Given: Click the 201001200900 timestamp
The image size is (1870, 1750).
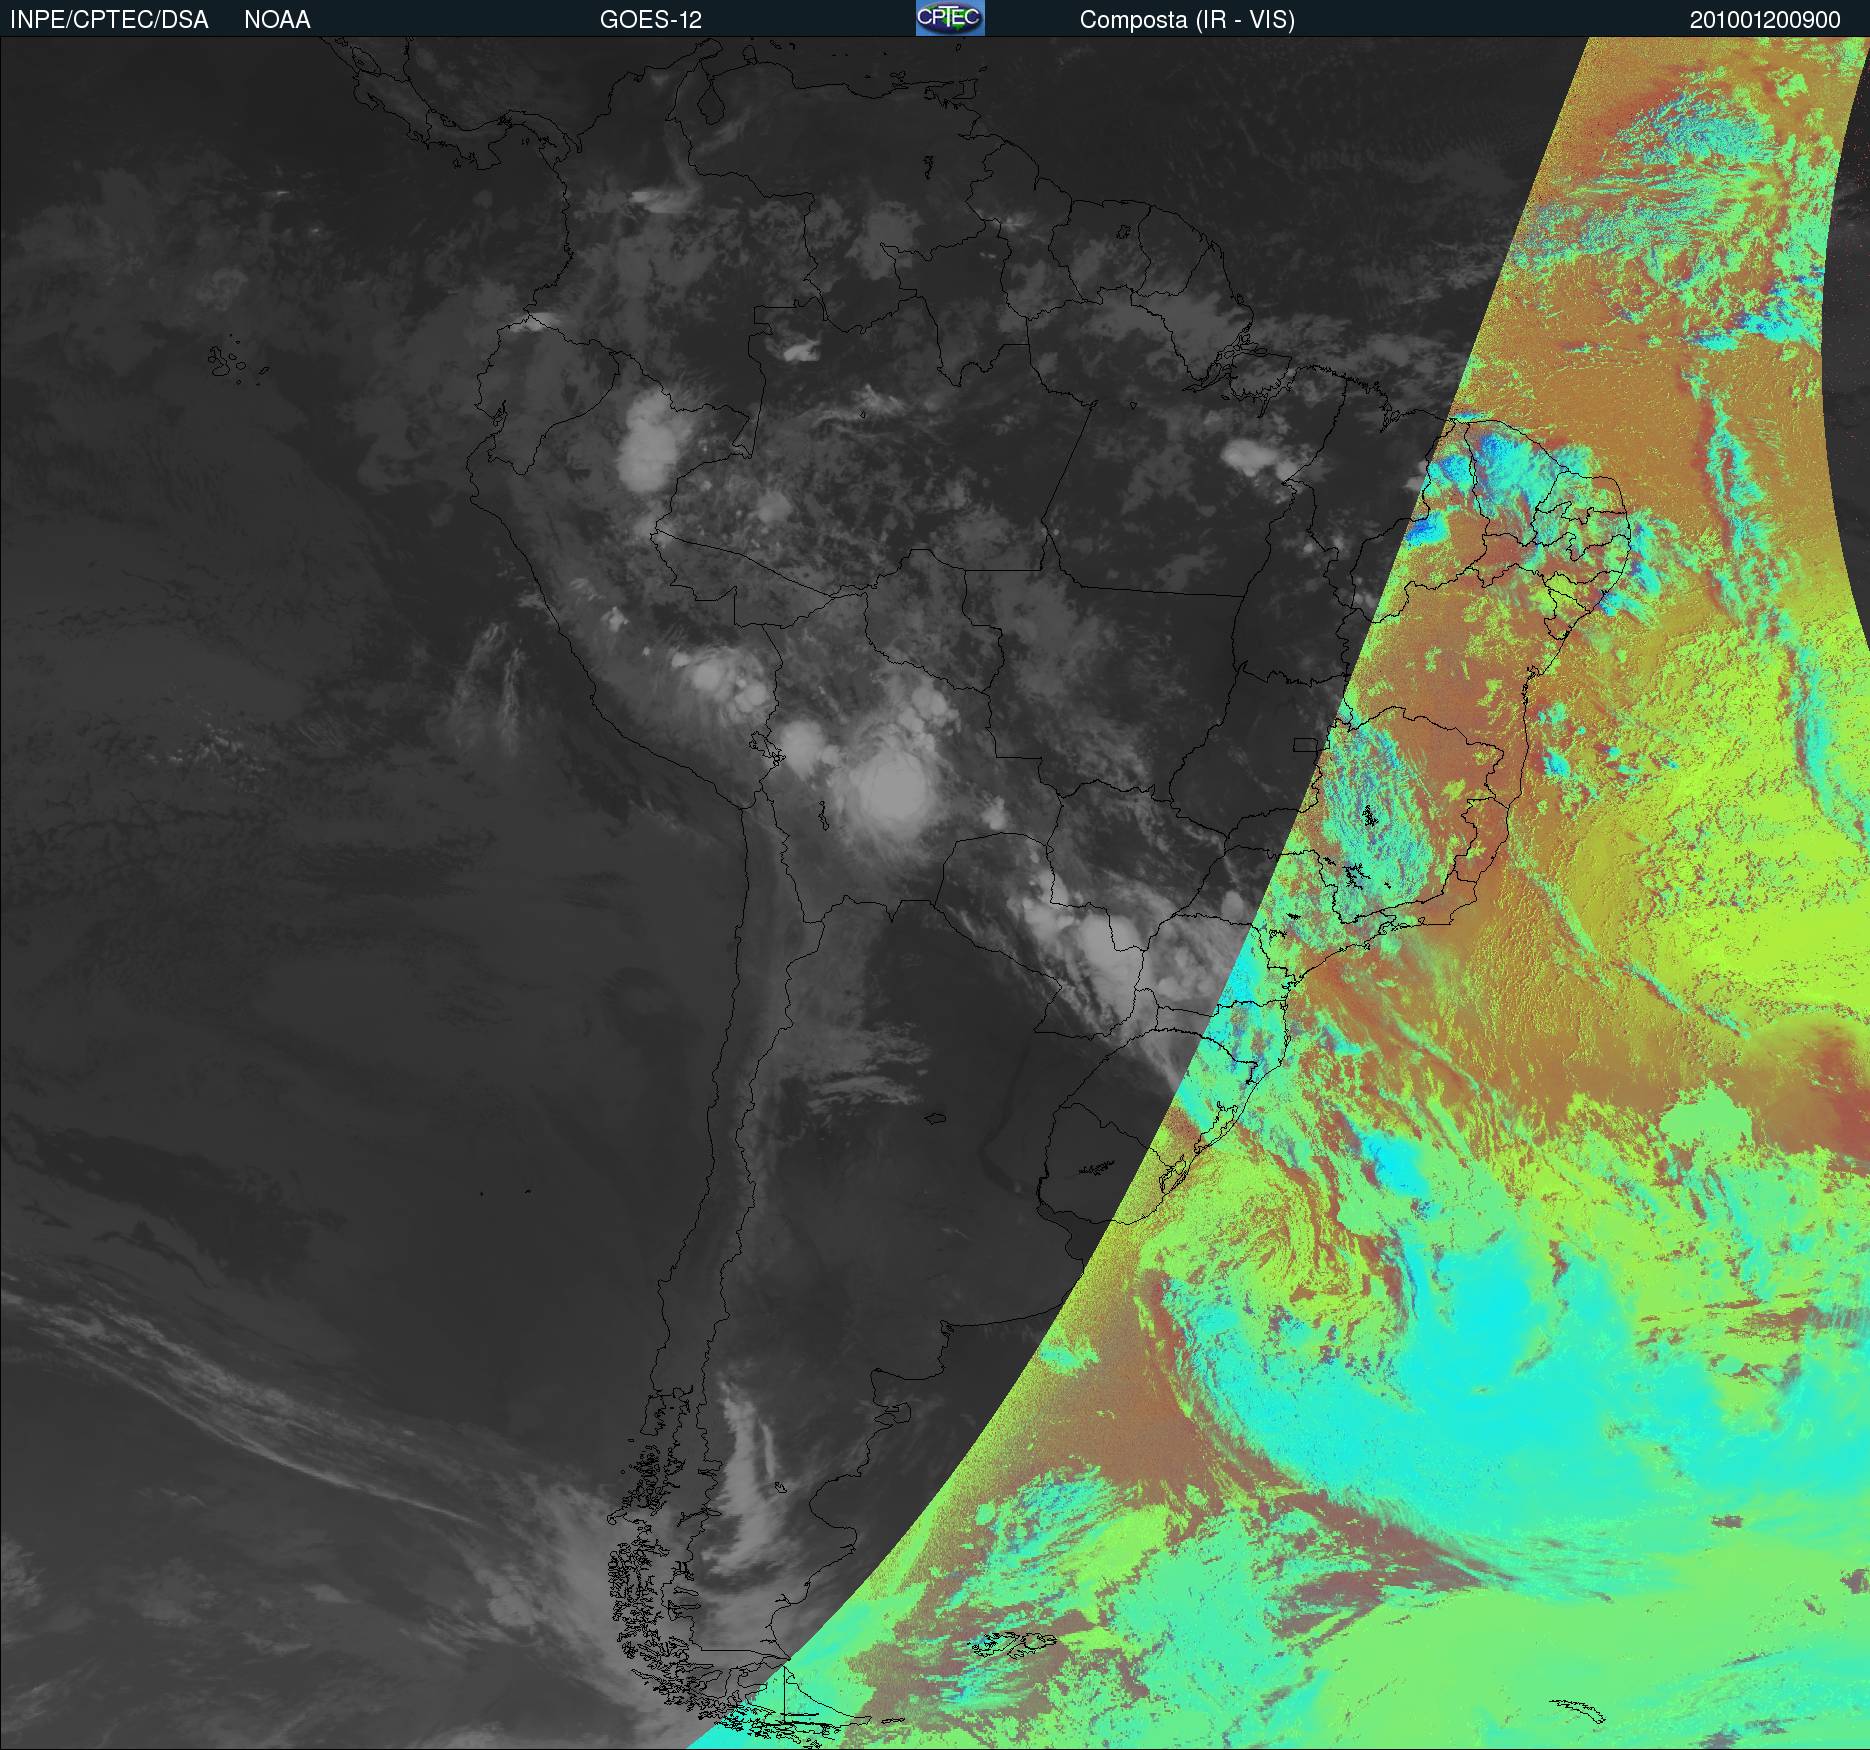Looking at the screenshot, I should coord(1765,20).
